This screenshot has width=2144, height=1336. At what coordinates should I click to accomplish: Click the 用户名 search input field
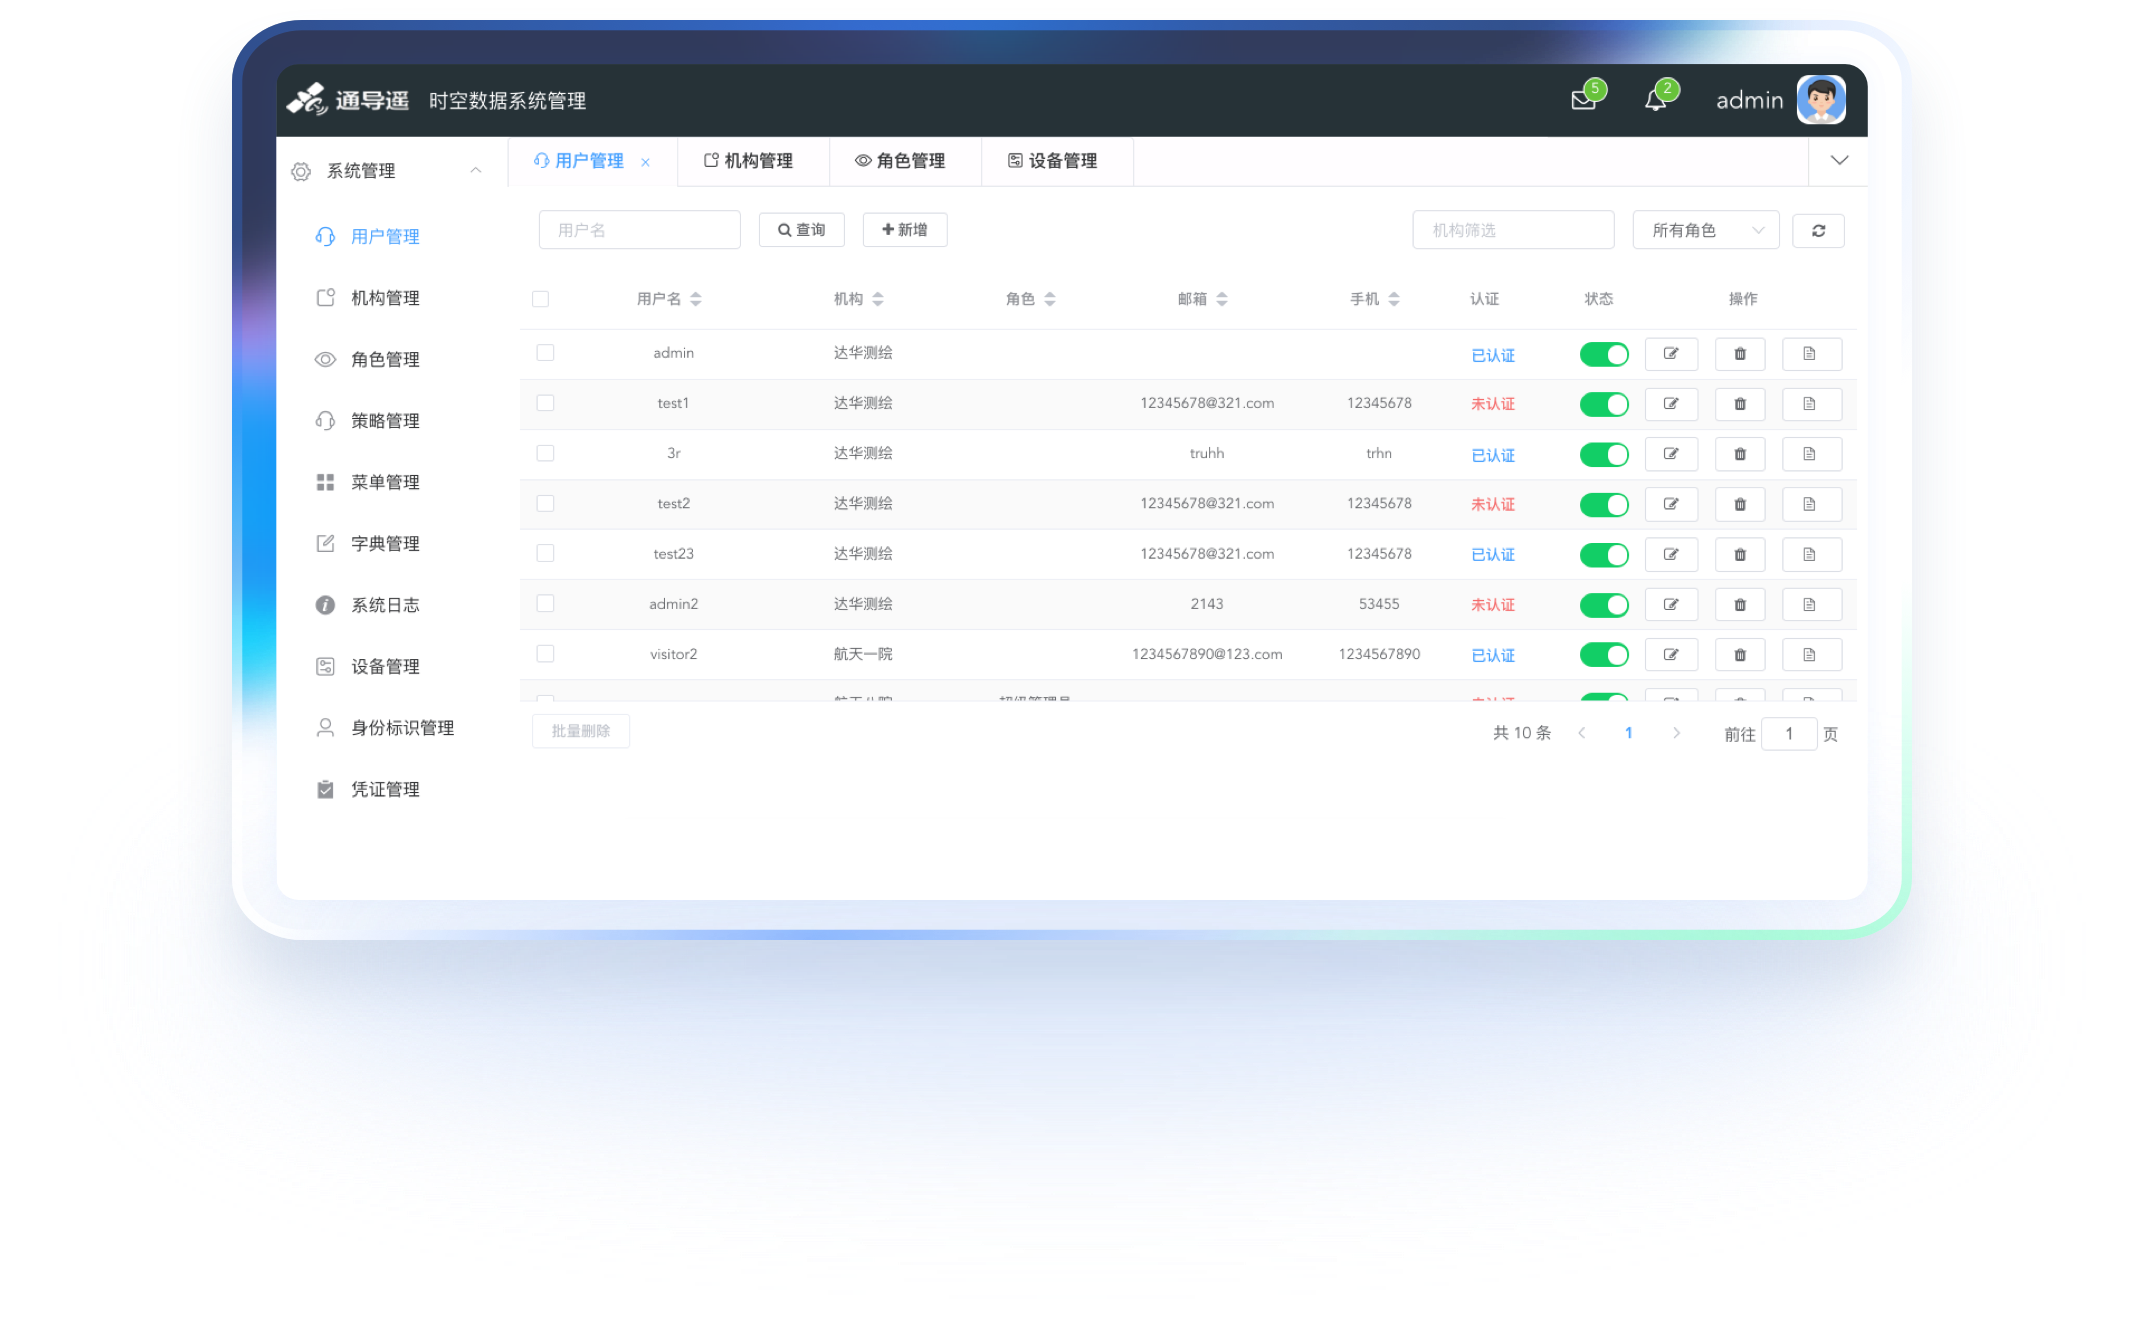640,230
